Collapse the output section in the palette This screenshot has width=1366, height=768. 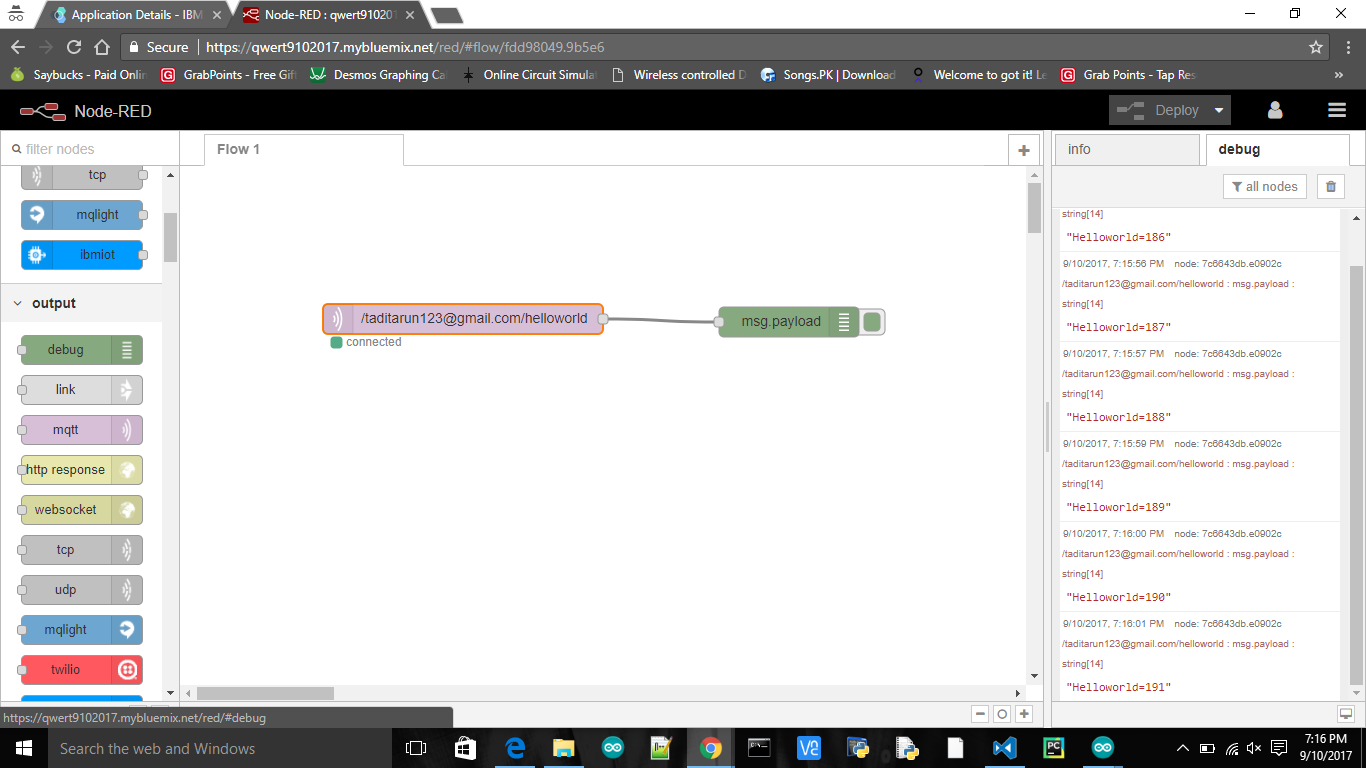pos(17,303)
